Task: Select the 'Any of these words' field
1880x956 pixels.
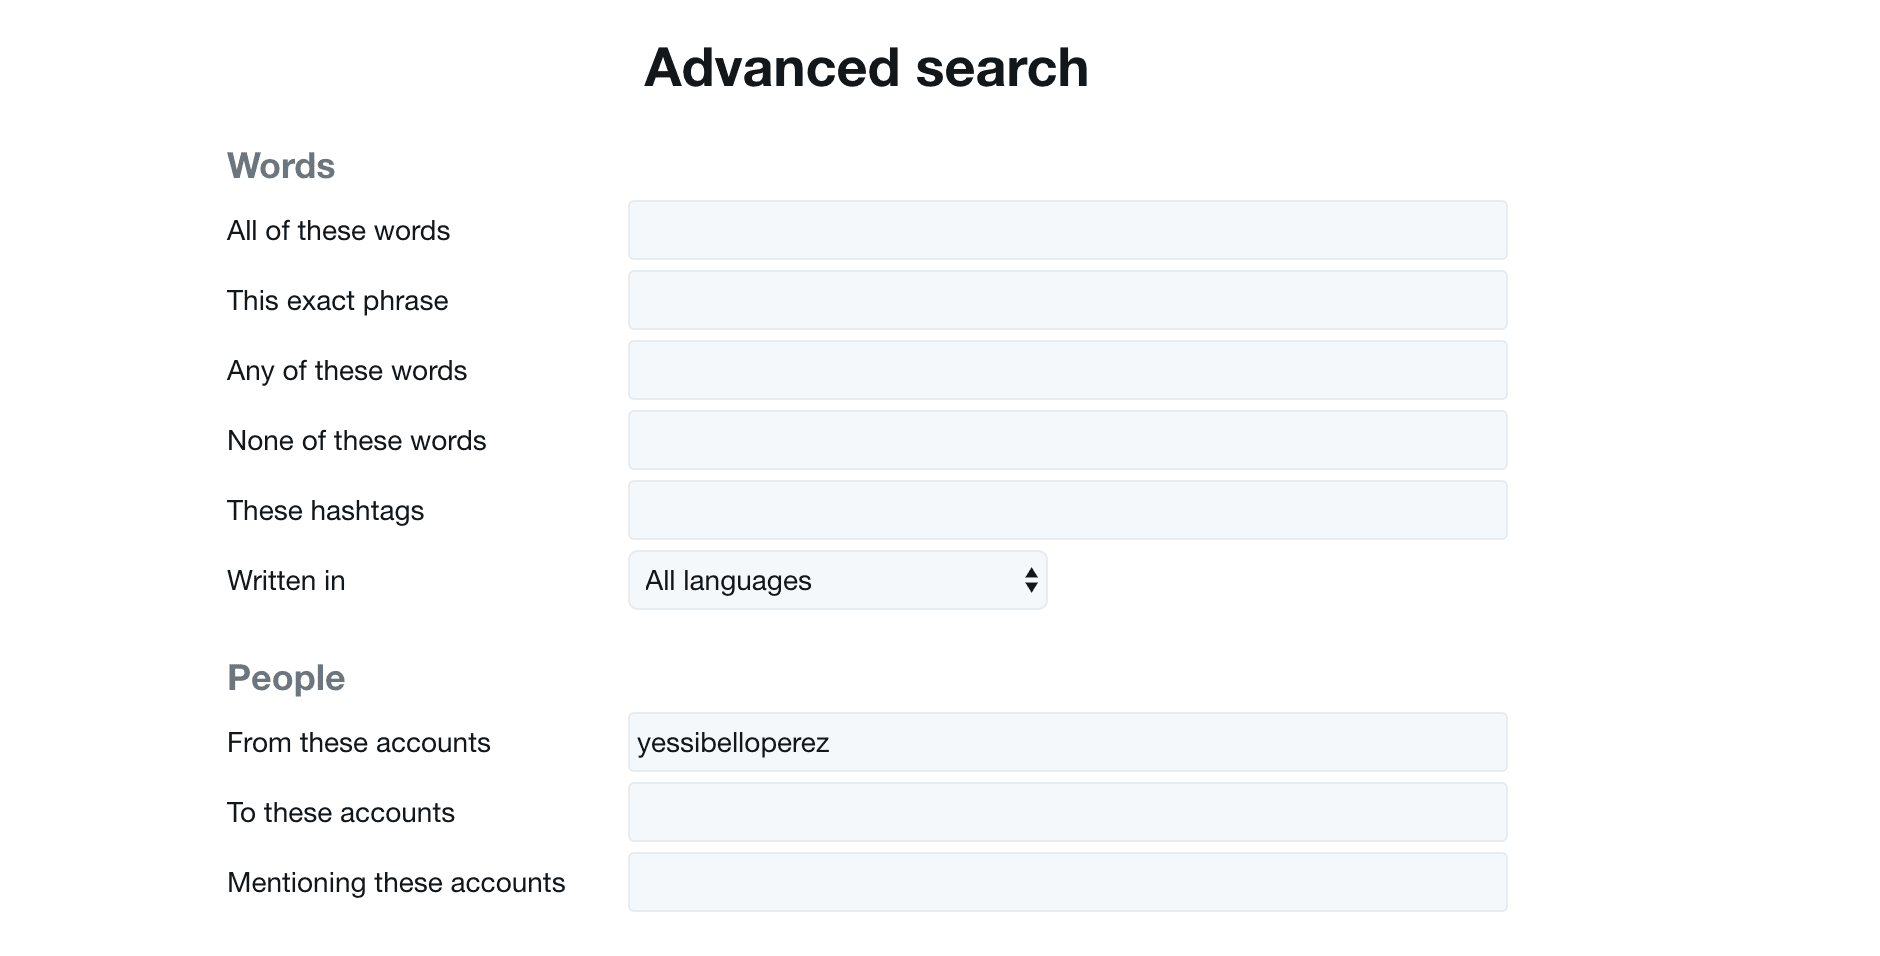Action: 1067,370
